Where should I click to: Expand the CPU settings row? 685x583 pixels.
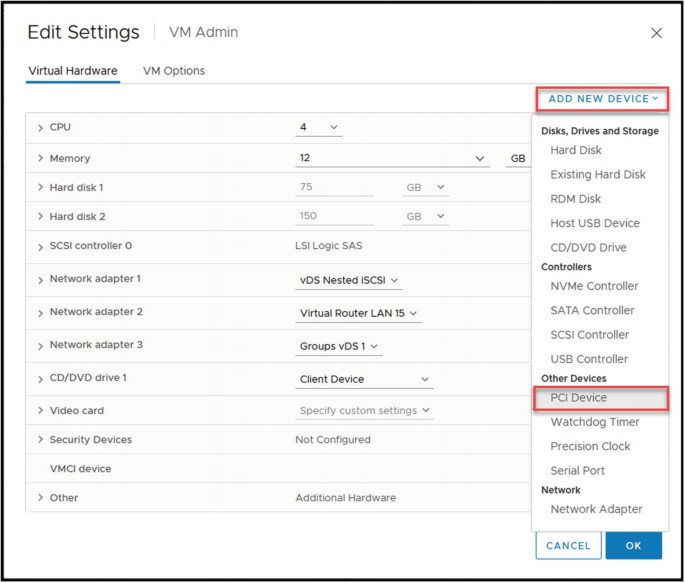(x=41, y=128)
